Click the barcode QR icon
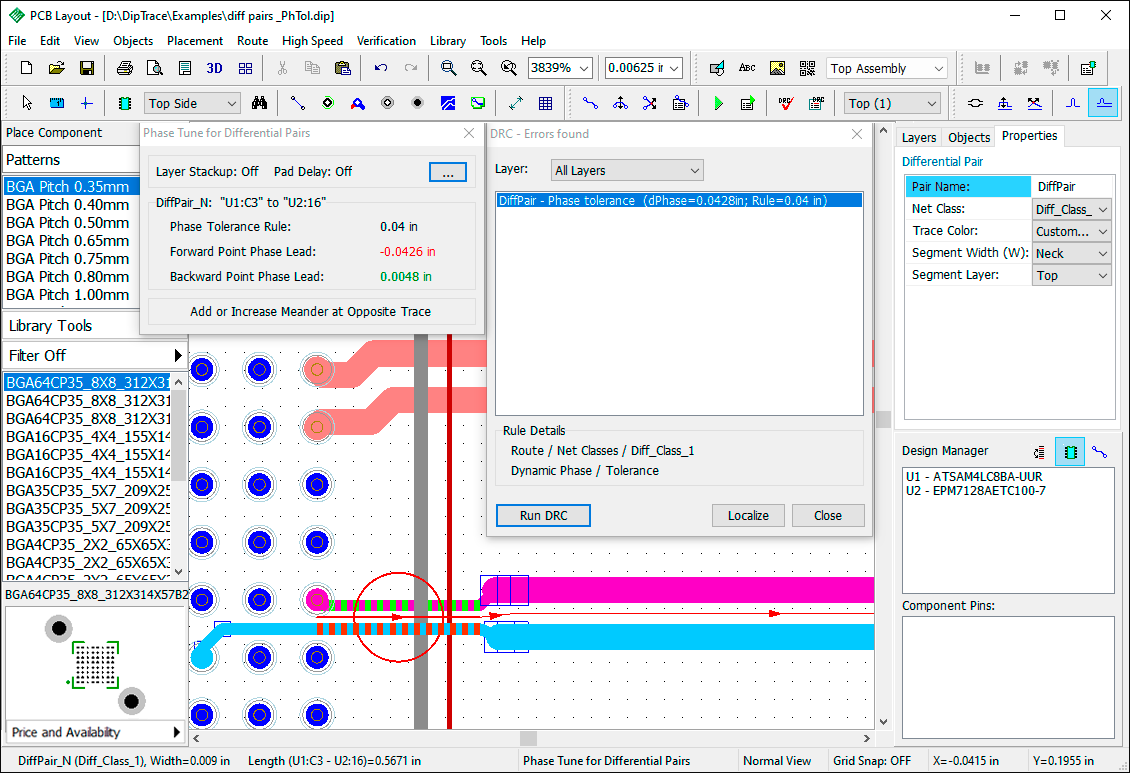 click(807, 68)
